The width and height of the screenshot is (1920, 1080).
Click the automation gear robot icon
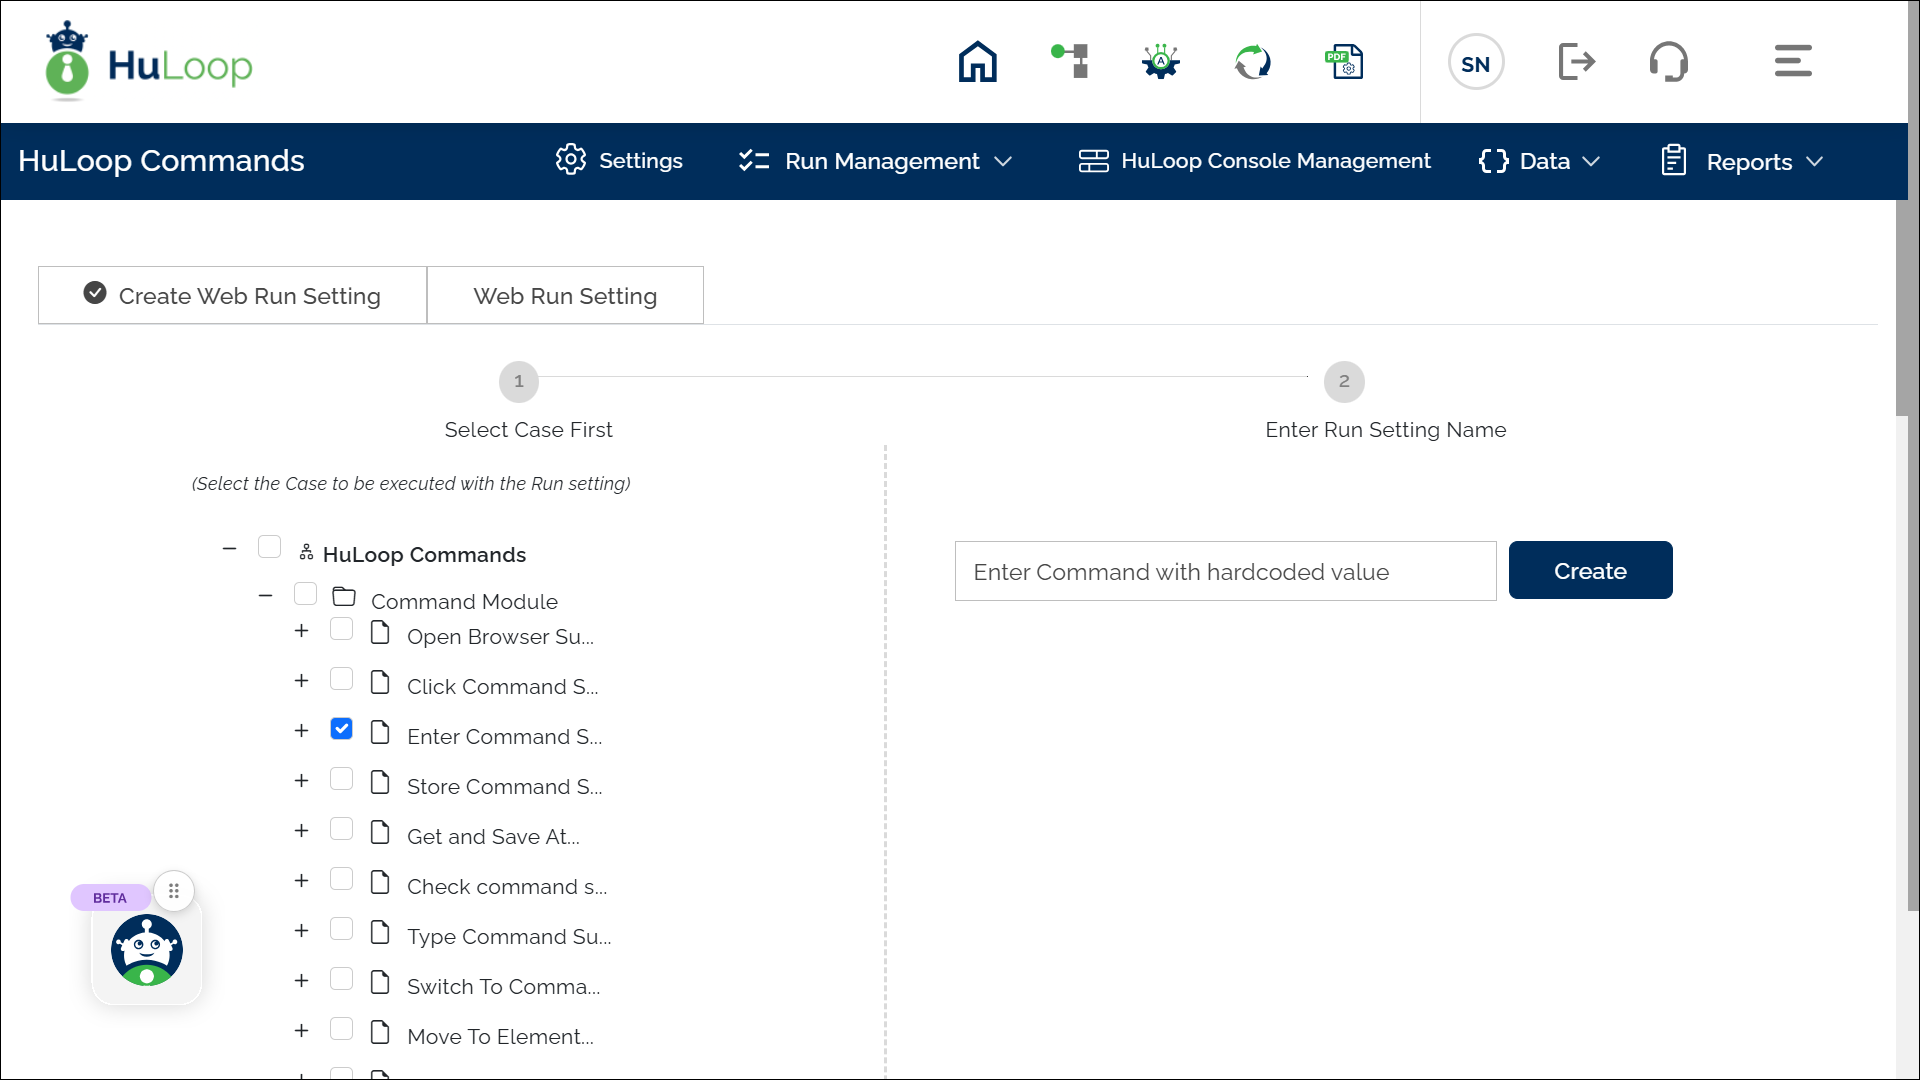1161,62
